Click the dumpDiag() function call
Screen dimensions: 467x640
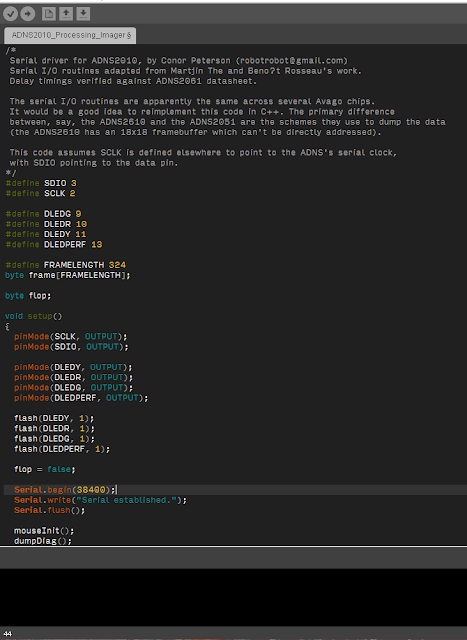(43, 541)
